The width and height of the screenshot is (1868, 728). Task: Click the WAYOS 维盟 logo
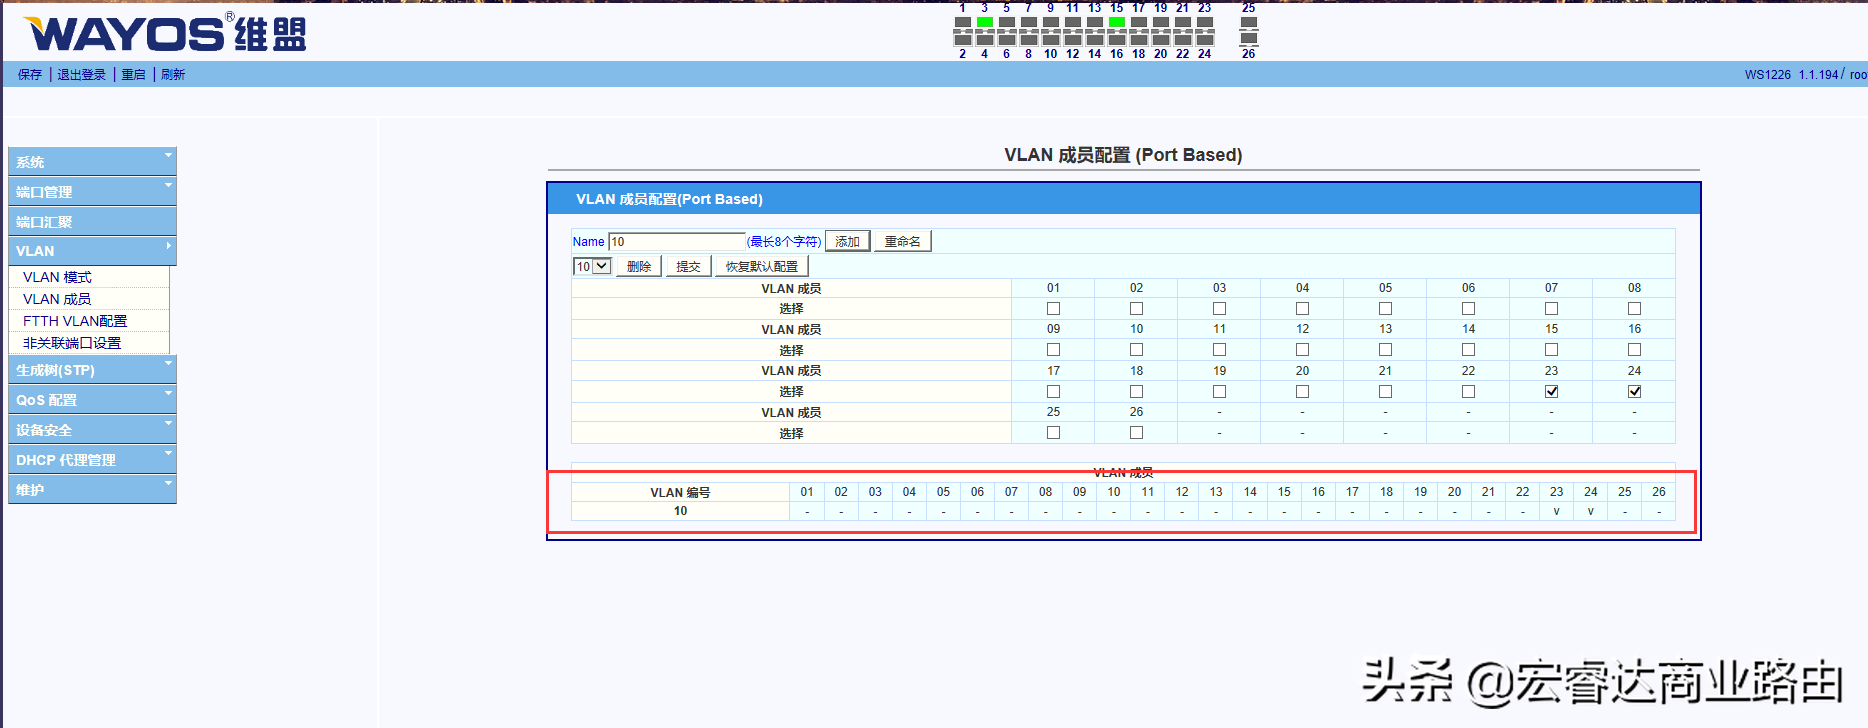point(165,33)
